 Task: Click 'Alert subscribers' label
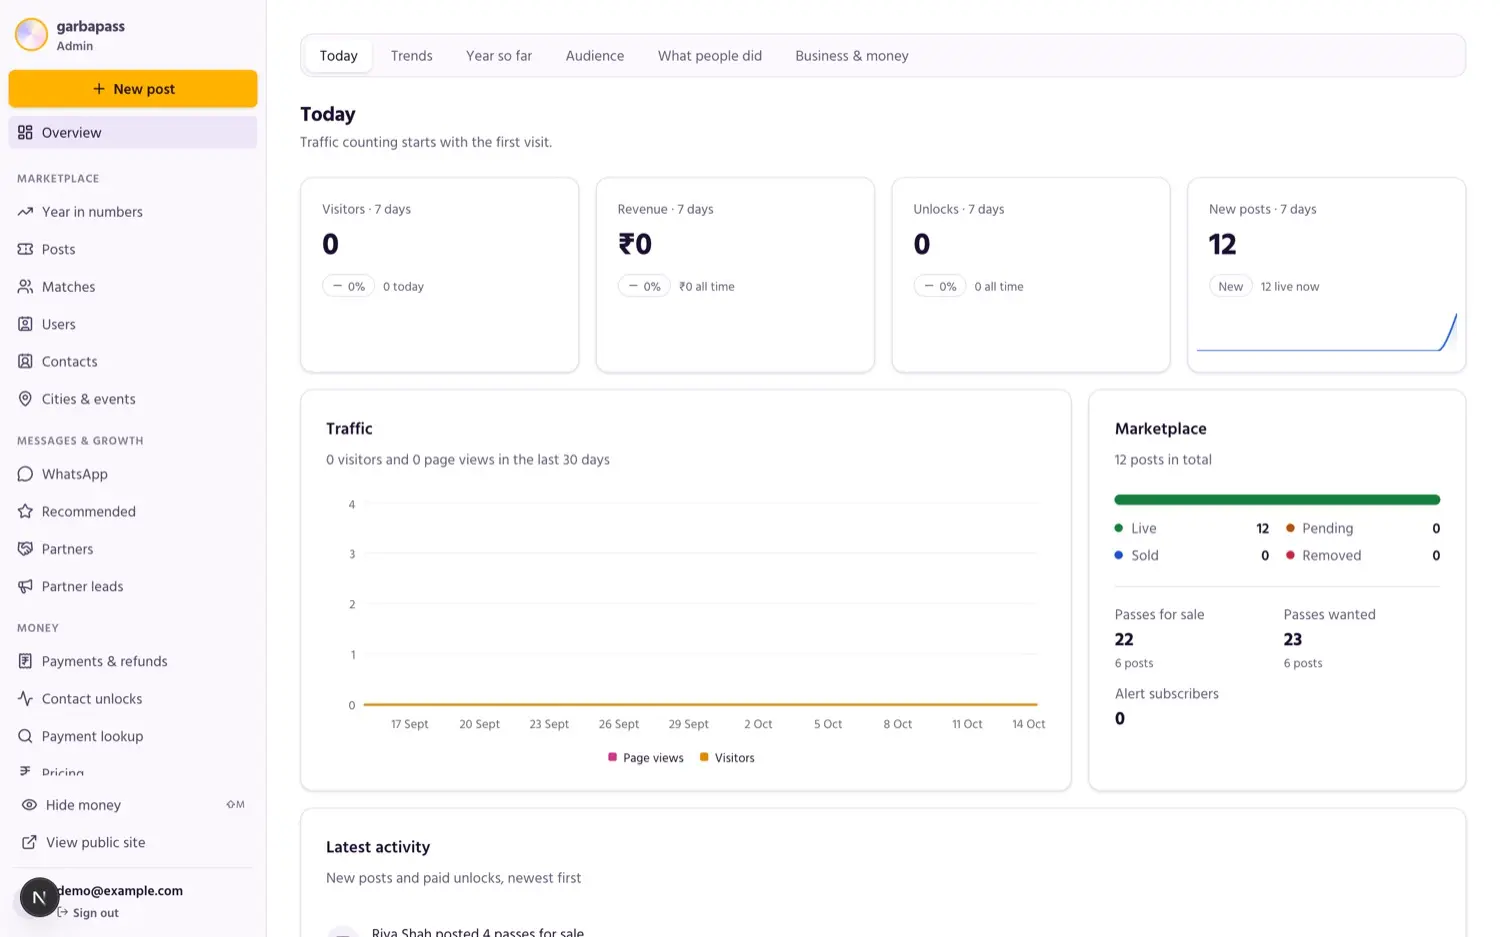[x=1167, y=694]
